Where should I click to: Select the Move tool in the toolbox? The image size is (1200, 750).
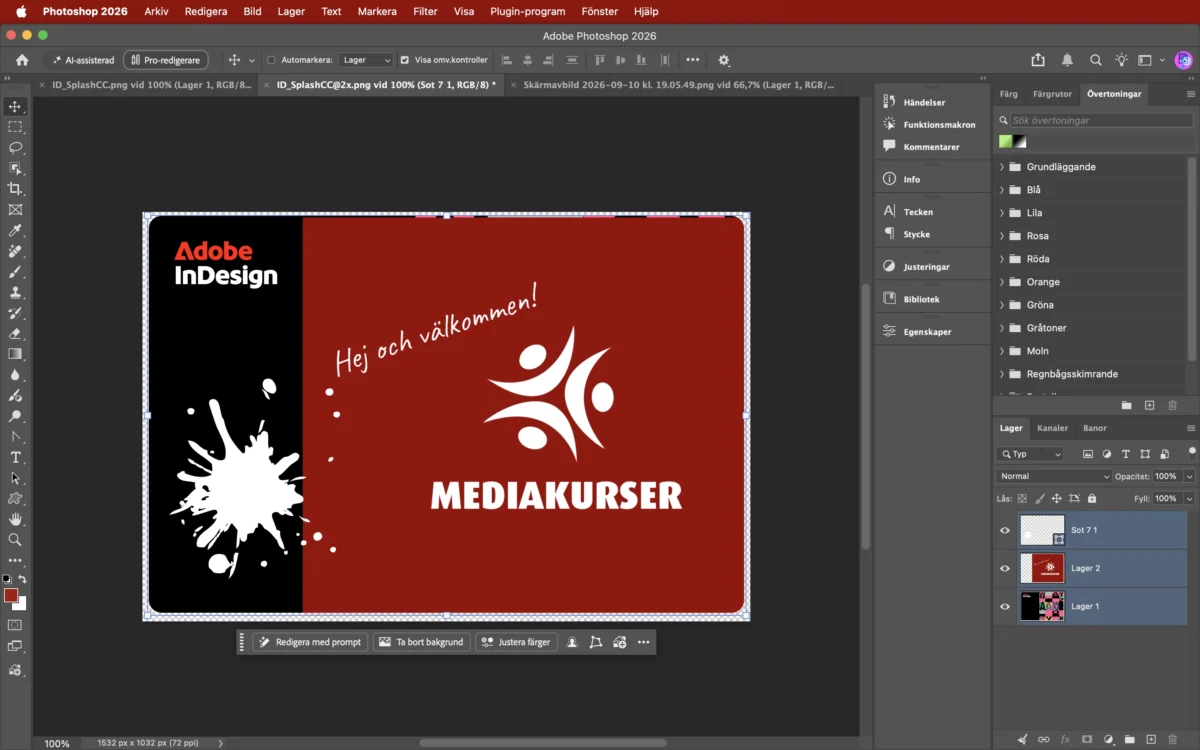pyautogui.click(x=15, y=107)
